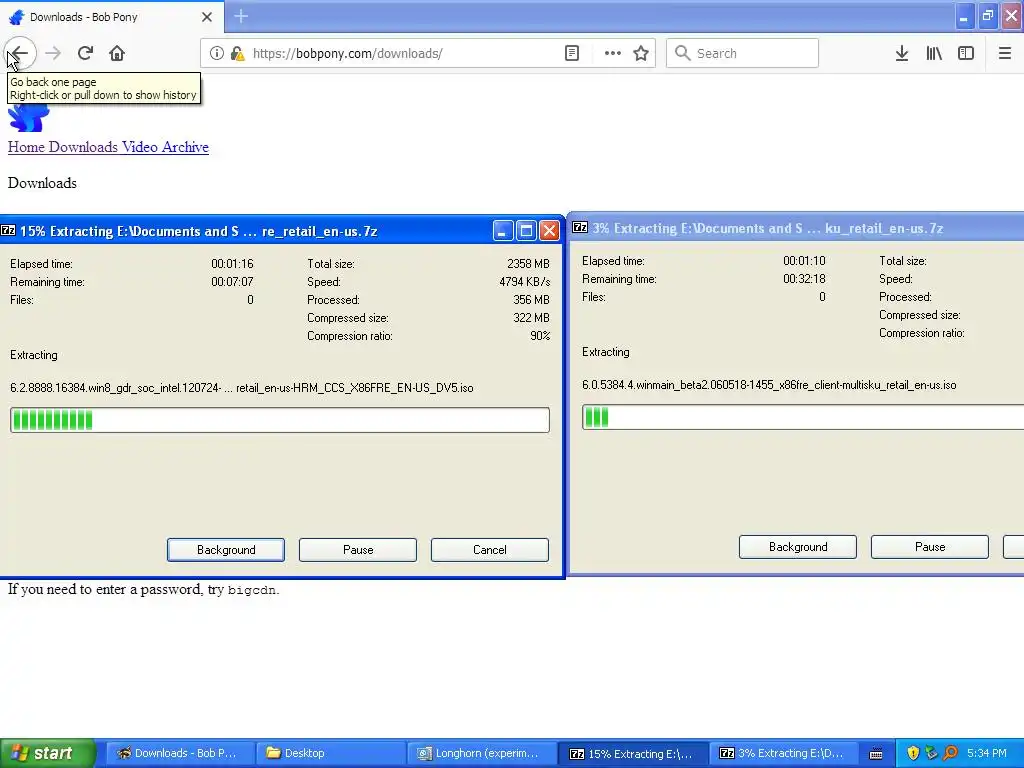Close the Downloads - Bob Pony tab
The height and width of the screenshot is (768, 1024).
pyautogui.click(x=206, y=17)
